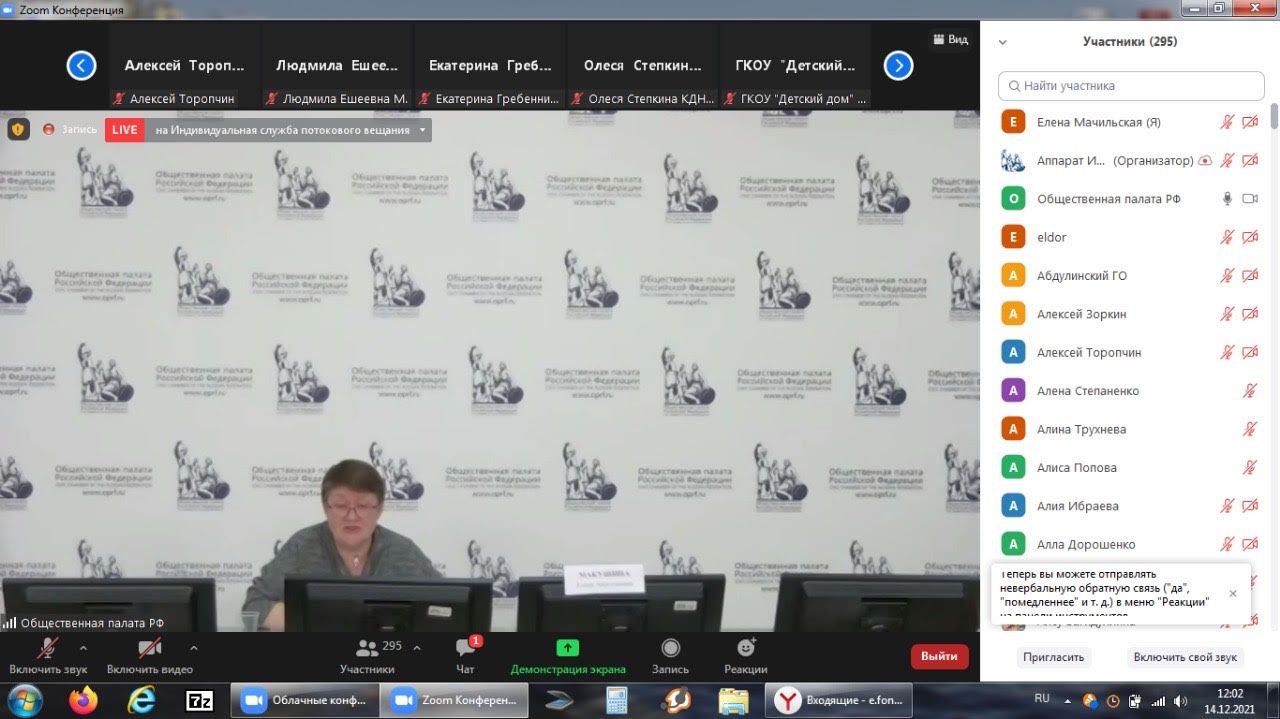Click the red LIVE badge

[125, 130]
